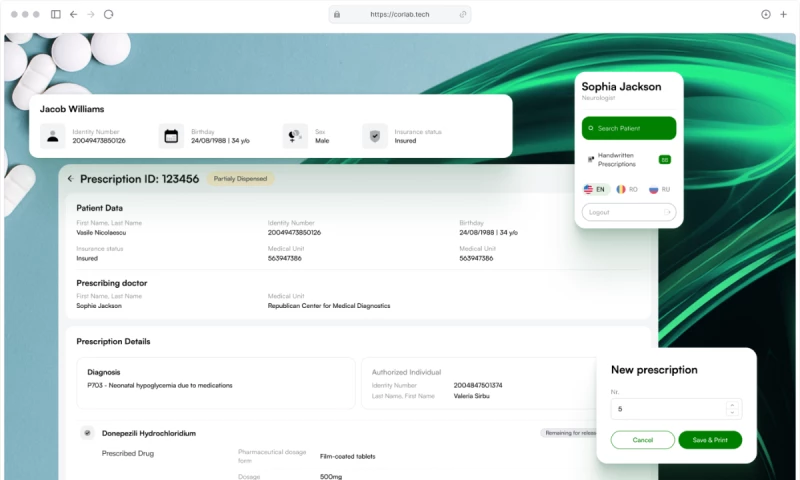This screenshot has height=480, width=800.
Task: Click the Donepezili Hydrochloridium pill icon
Action: [88, 433]
